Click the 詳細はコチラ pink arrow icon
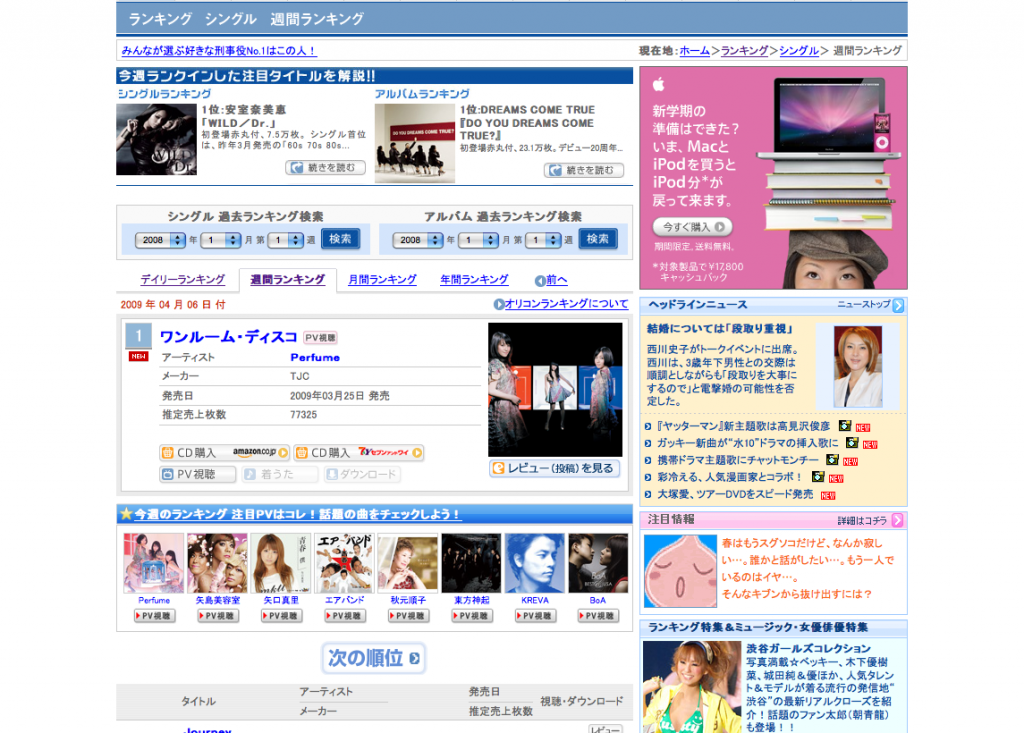This screenshot has height=733, width=1024. point(898,520)
